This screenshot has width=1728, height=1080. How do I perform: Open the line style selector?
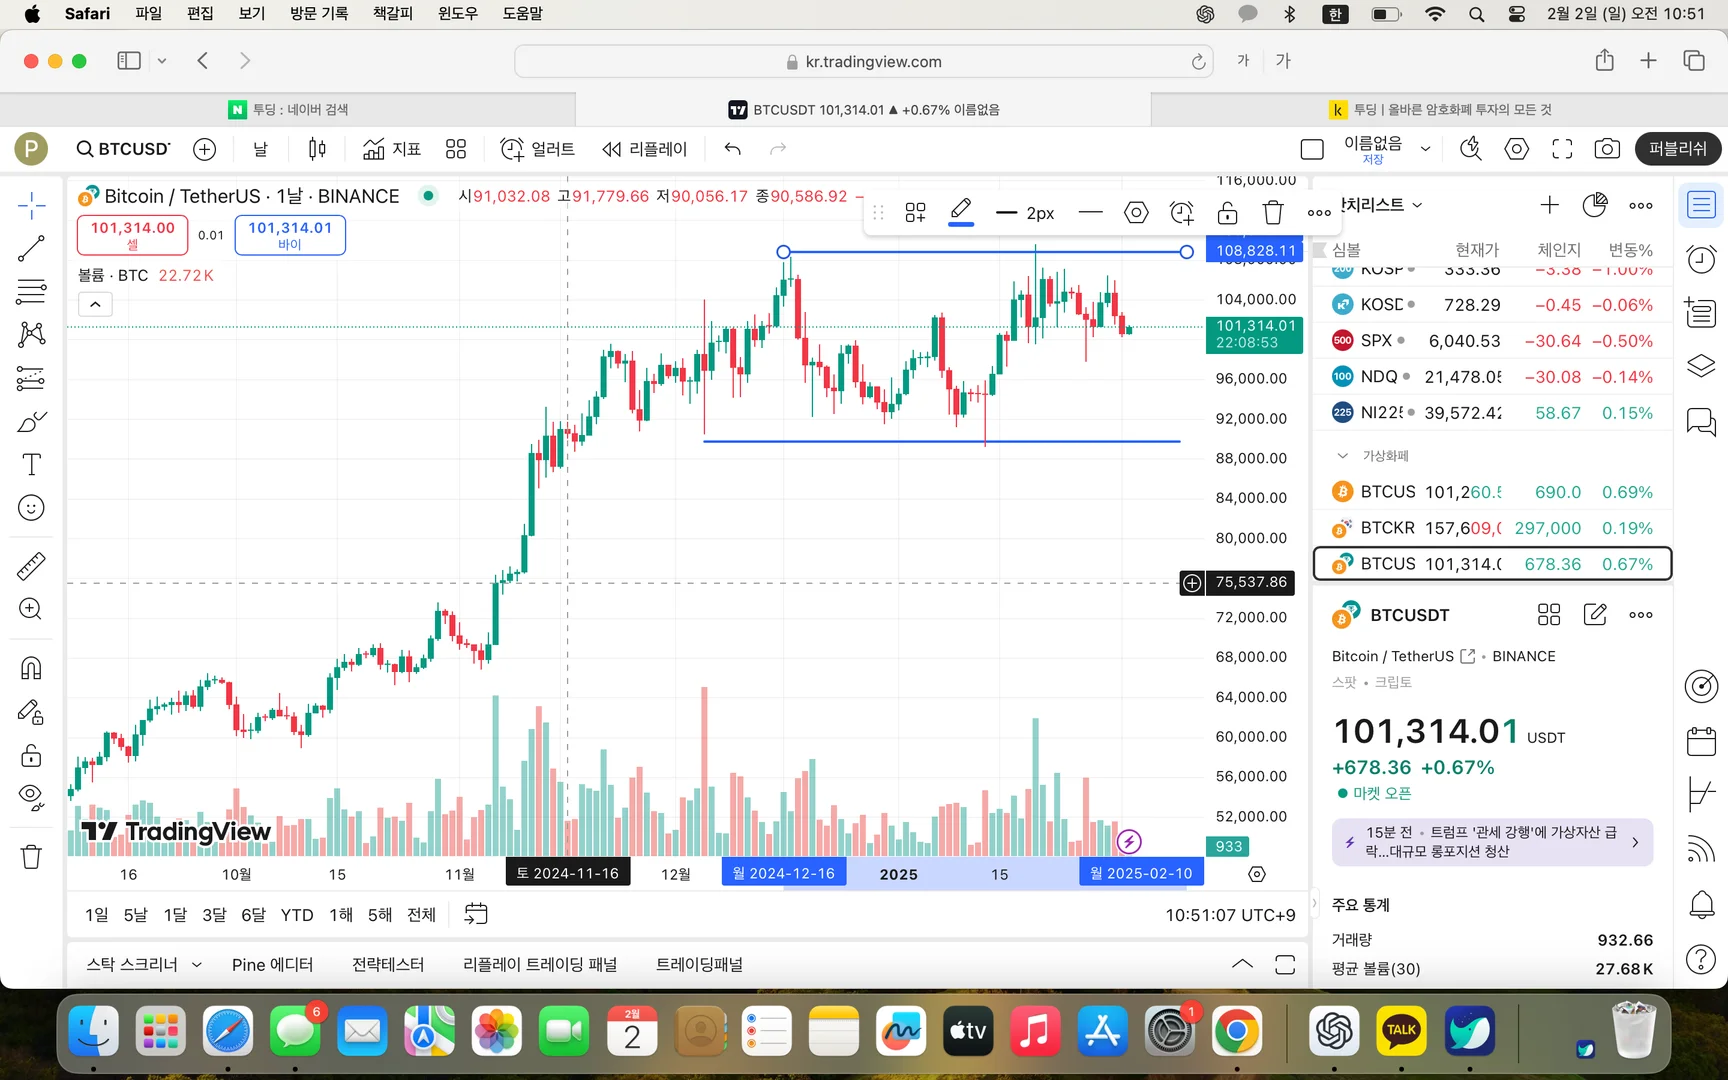click(1091, 212)
